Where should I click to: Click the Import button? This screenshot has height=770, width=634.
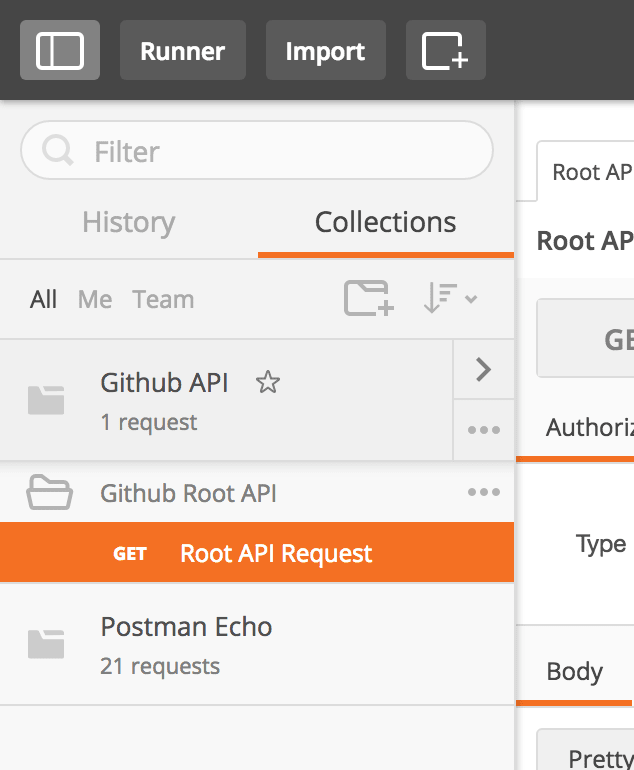tap(326, 50)
